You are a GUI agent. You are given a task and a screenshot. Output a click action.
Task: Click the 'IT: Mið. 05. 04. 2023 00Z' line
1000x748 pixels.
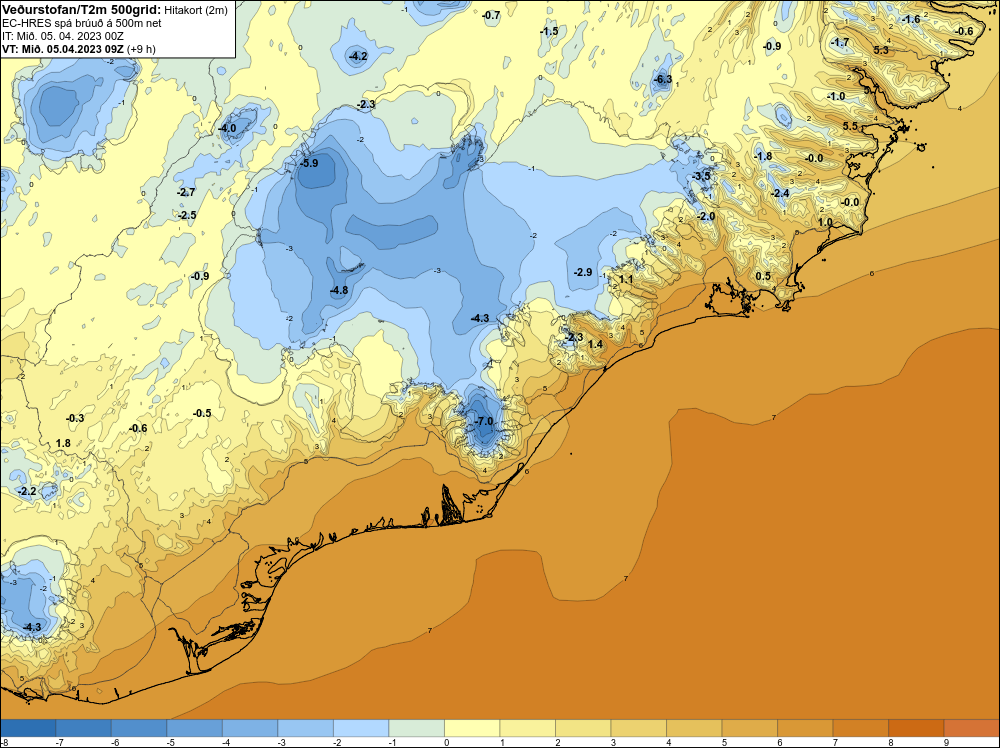62,36
